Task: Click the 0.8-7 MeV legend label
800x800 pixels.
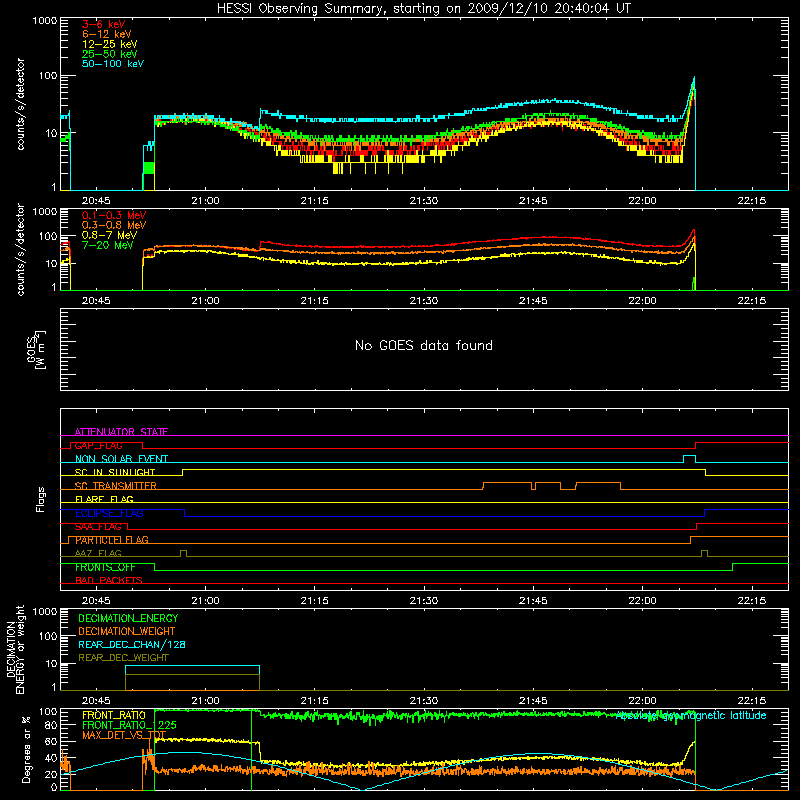Action: click(x=109, y=235)
